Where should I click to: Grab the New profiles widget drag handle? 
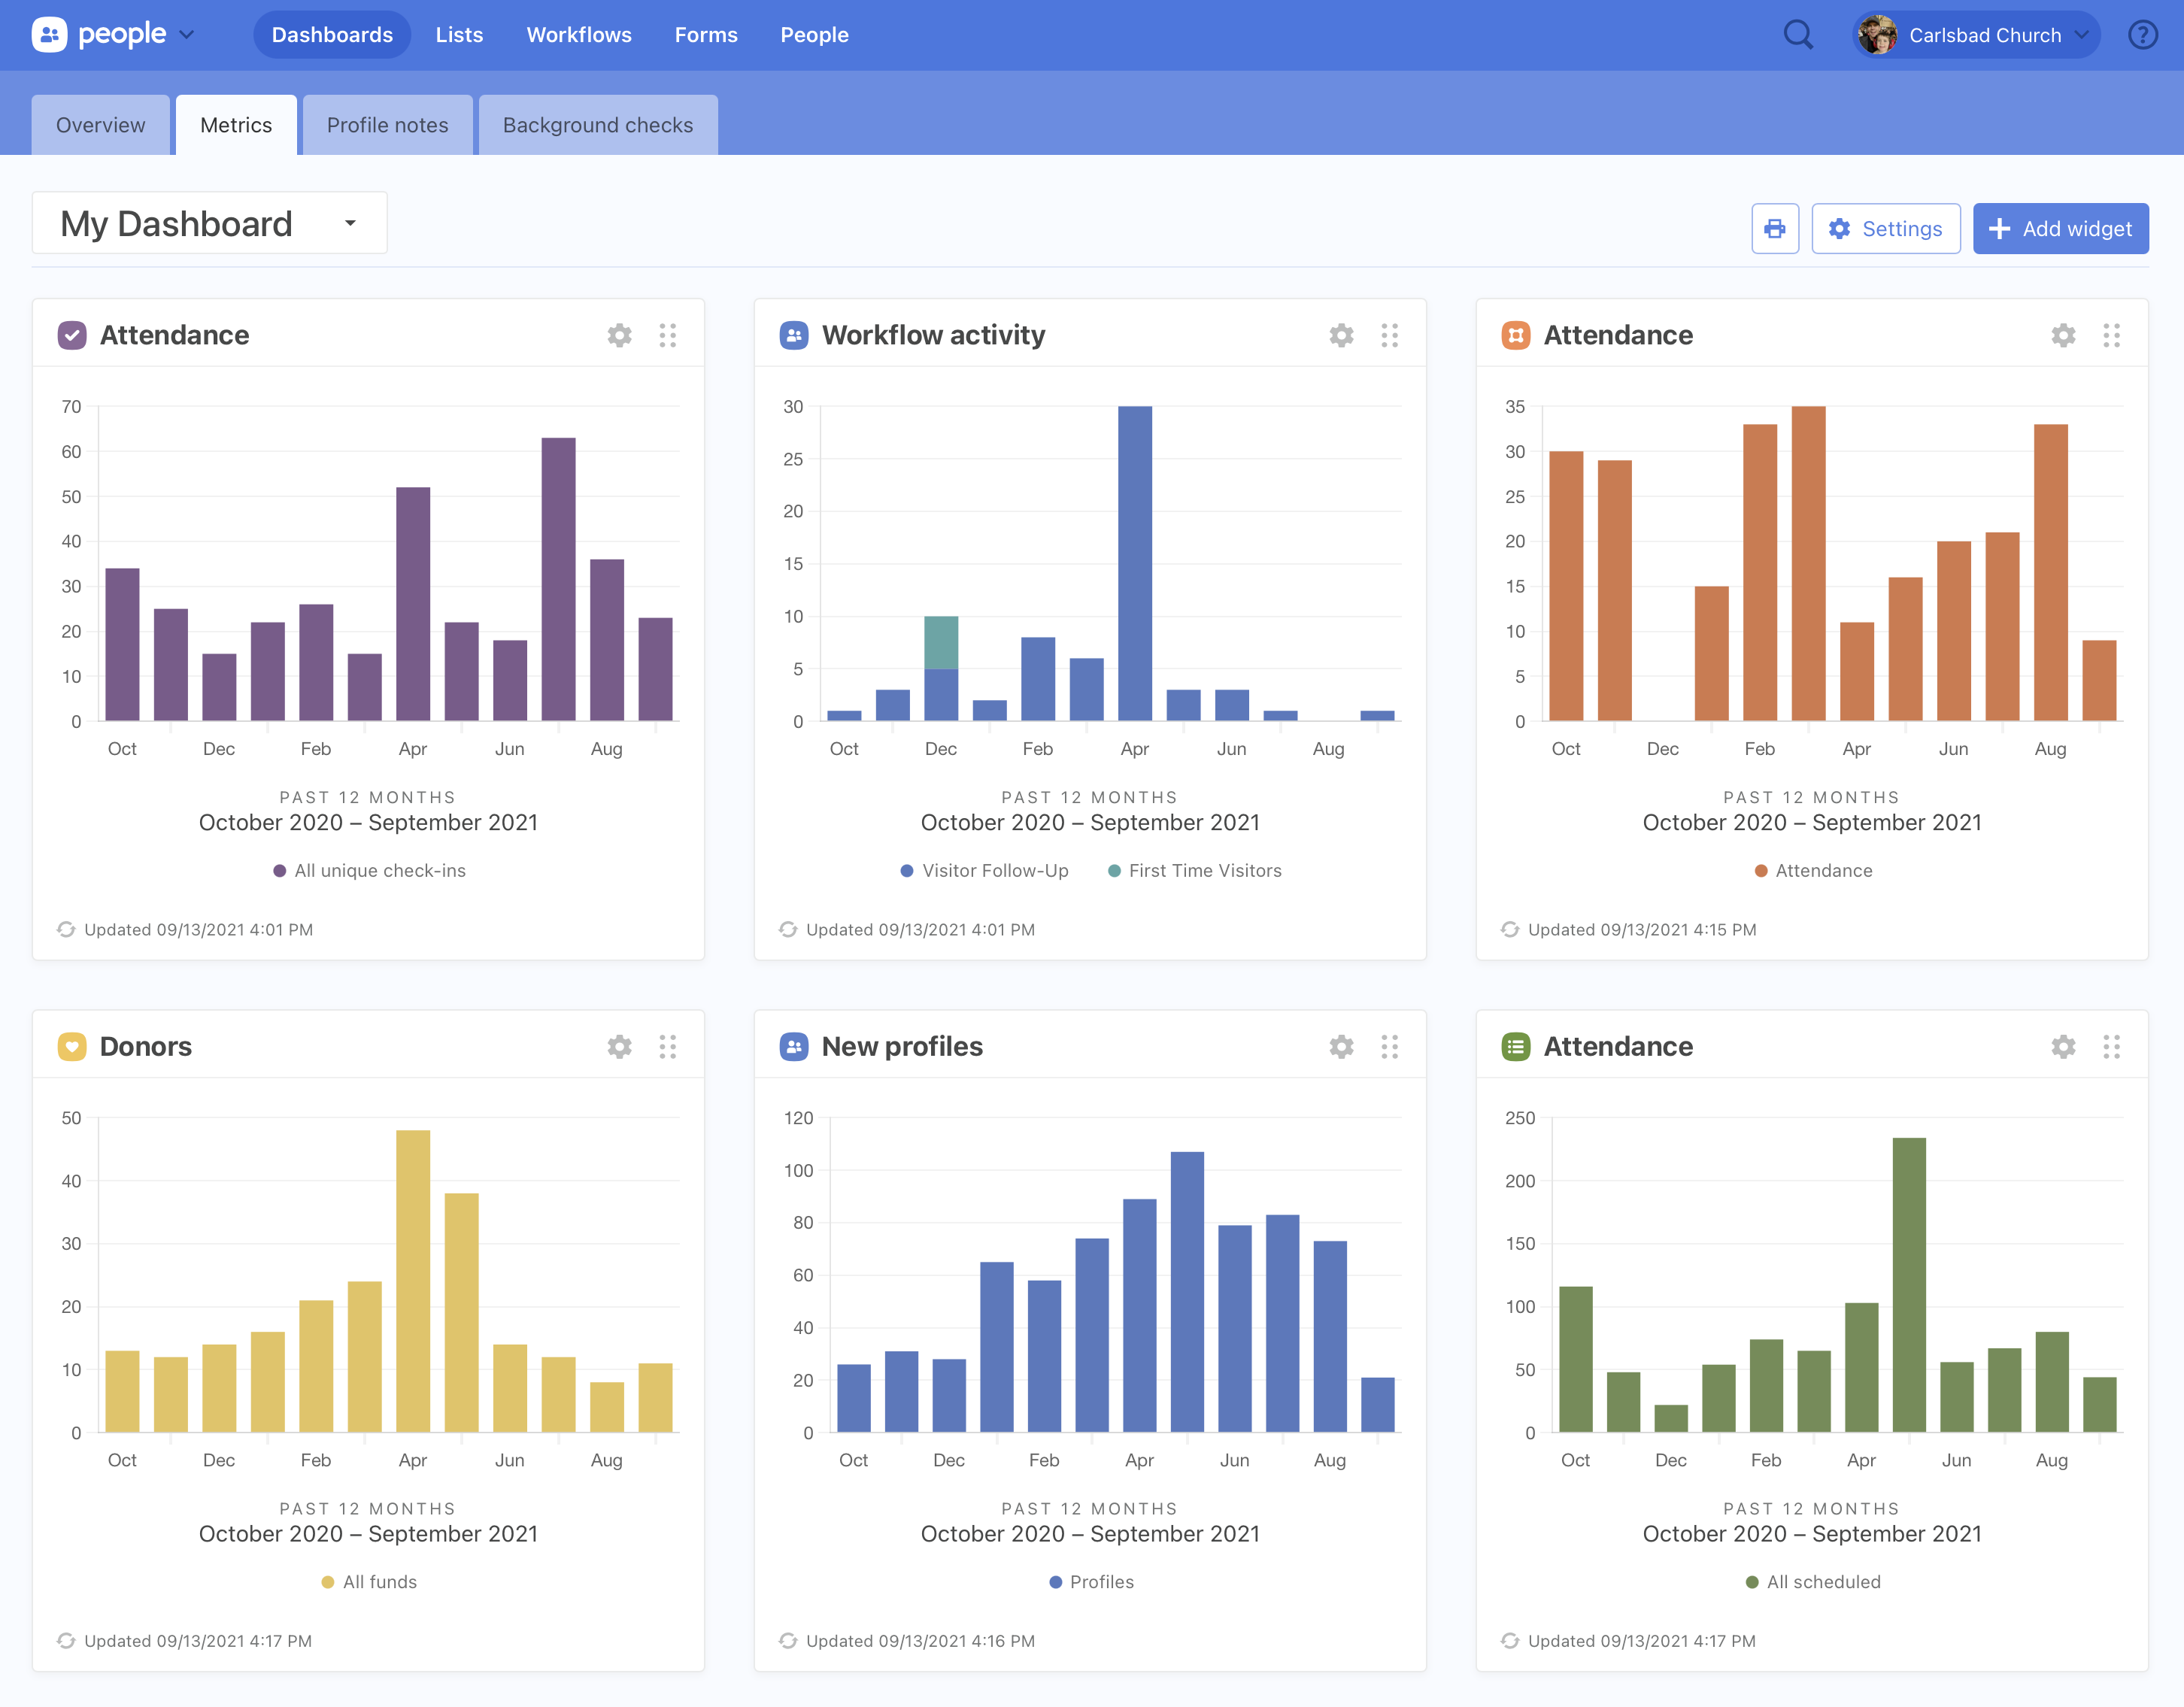tap(1389, 1046)
